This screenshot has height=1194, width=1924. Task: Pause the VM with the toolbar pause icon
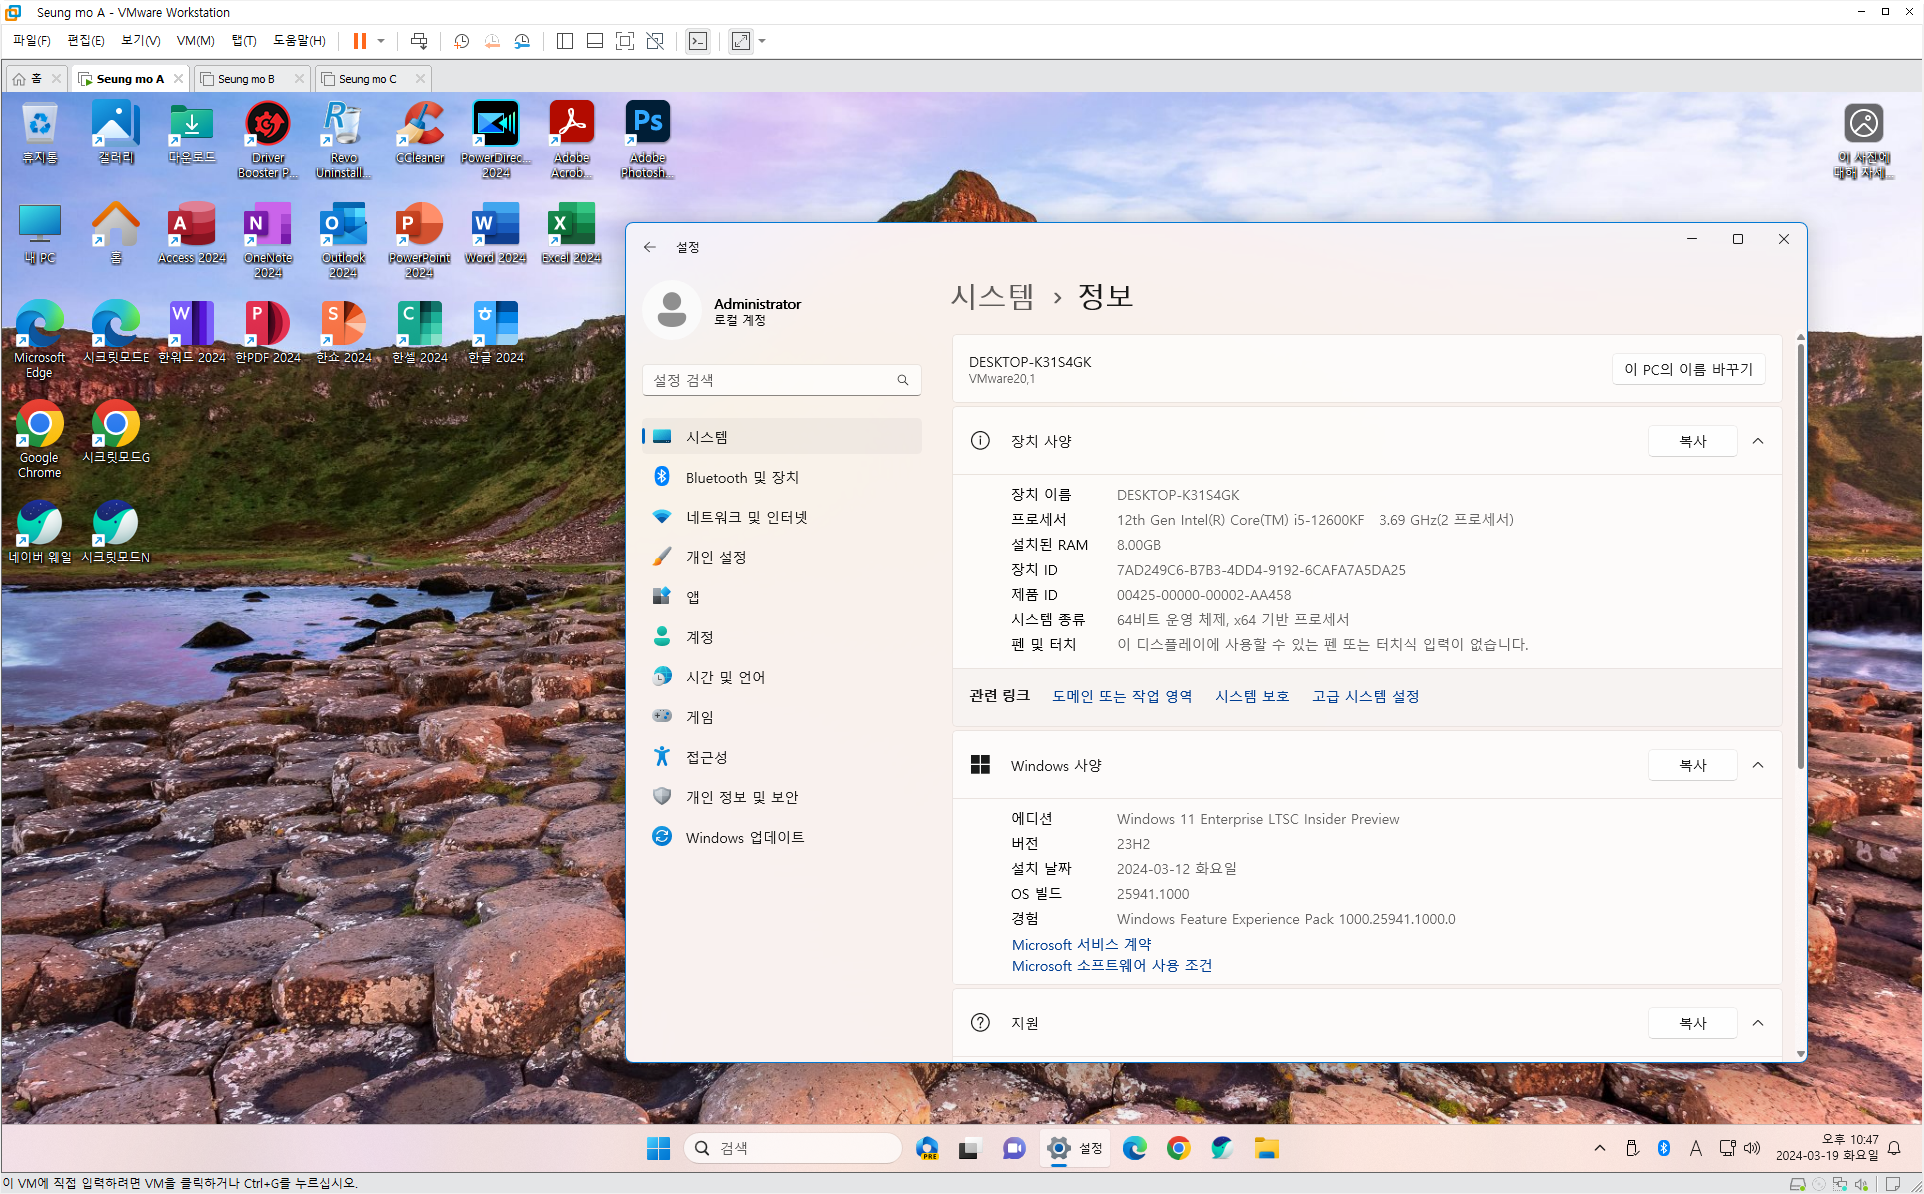359,41
